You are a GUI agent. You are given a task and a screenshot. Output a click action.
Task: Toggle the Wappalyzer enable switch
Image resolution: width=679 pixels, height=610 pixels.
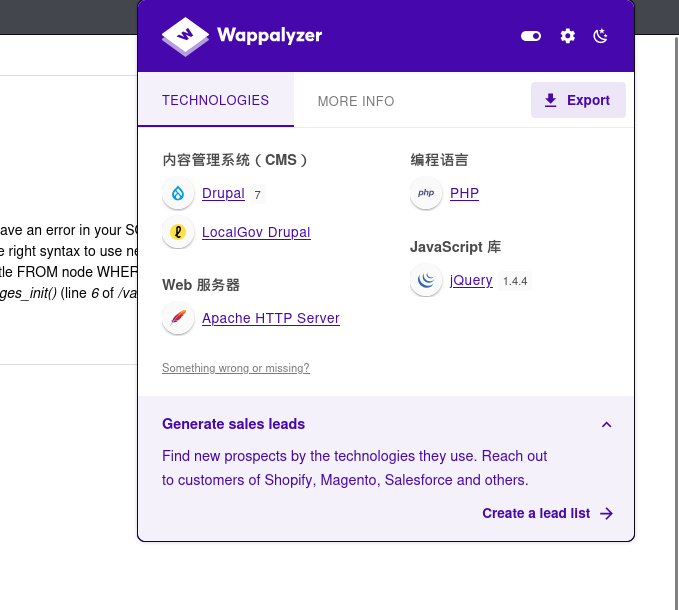click(x=531, y=36)
